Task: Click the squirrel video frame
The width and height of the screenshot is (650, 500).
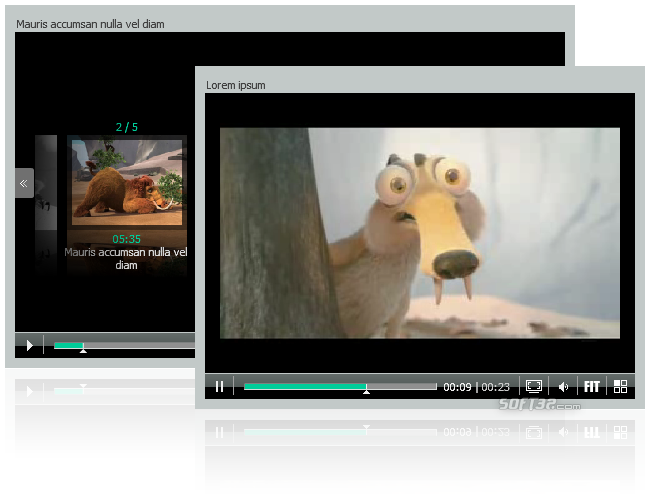Action: tap(420, 233)
